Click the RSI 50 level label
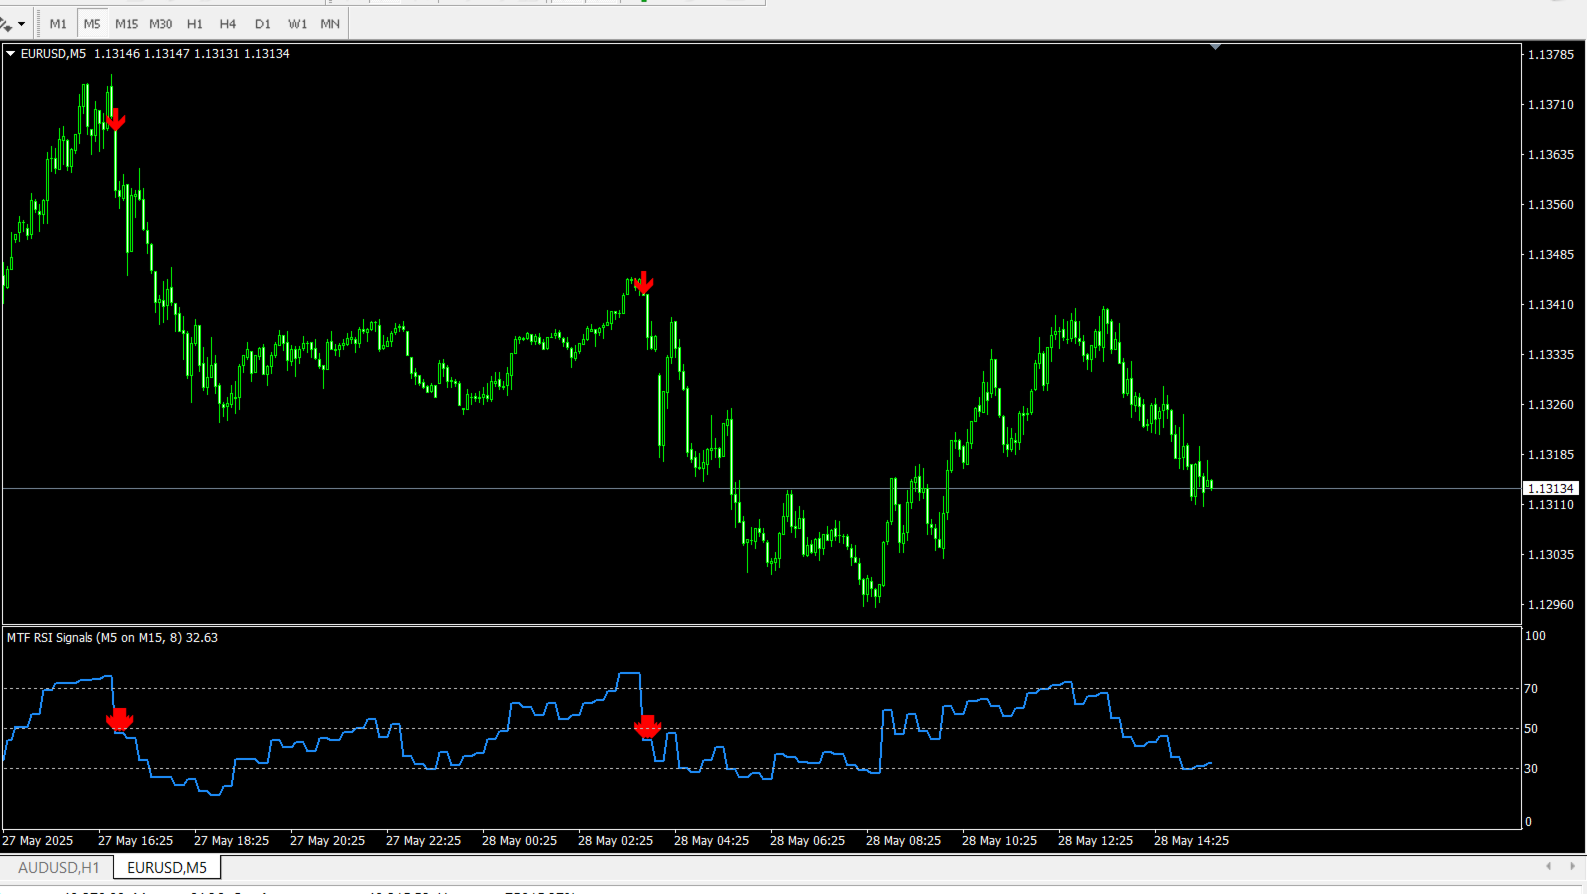This screenshot has width=1587, height=894. (1531, 729)
